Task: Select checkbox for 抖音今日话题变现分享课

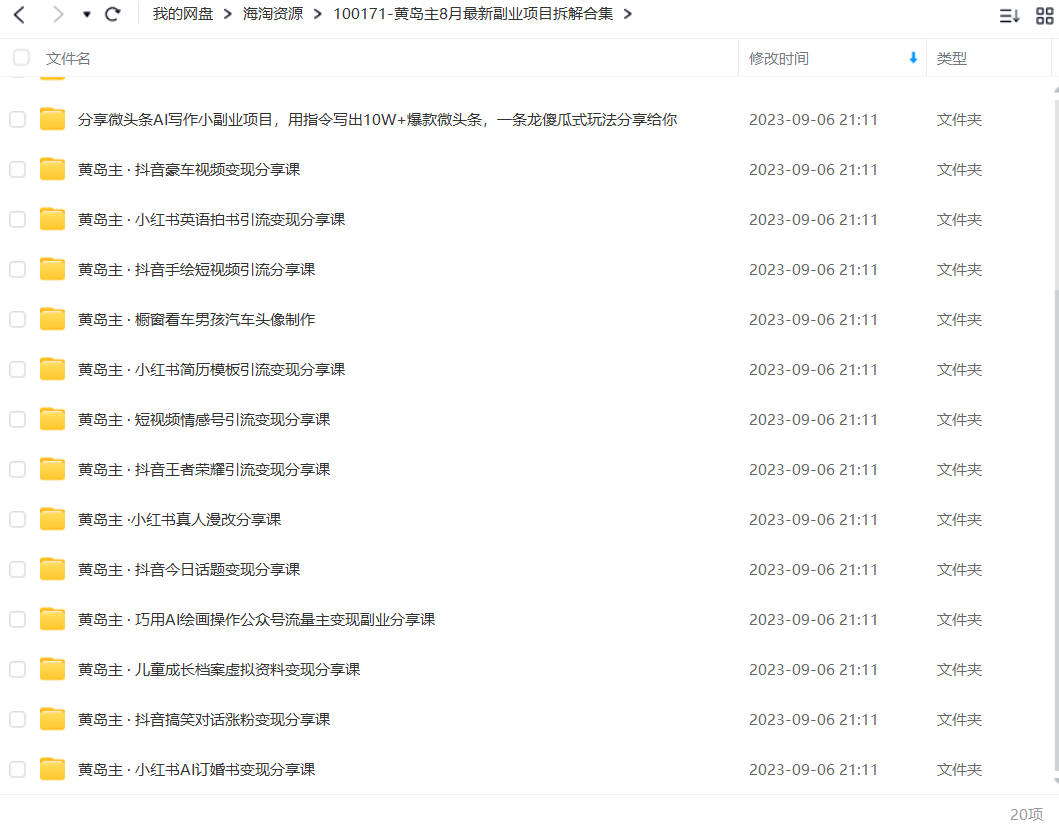Action: click(18, 569)
